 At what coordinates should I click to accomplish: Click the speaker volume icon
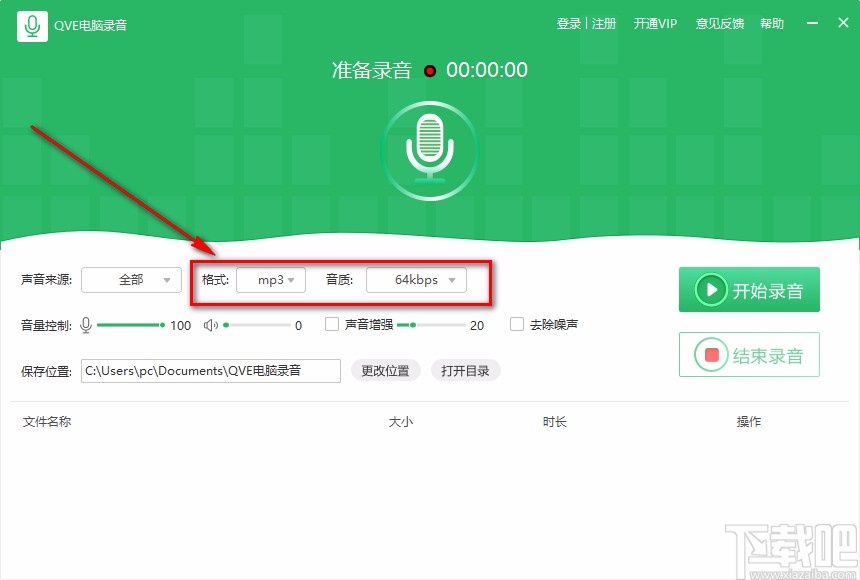211,324
